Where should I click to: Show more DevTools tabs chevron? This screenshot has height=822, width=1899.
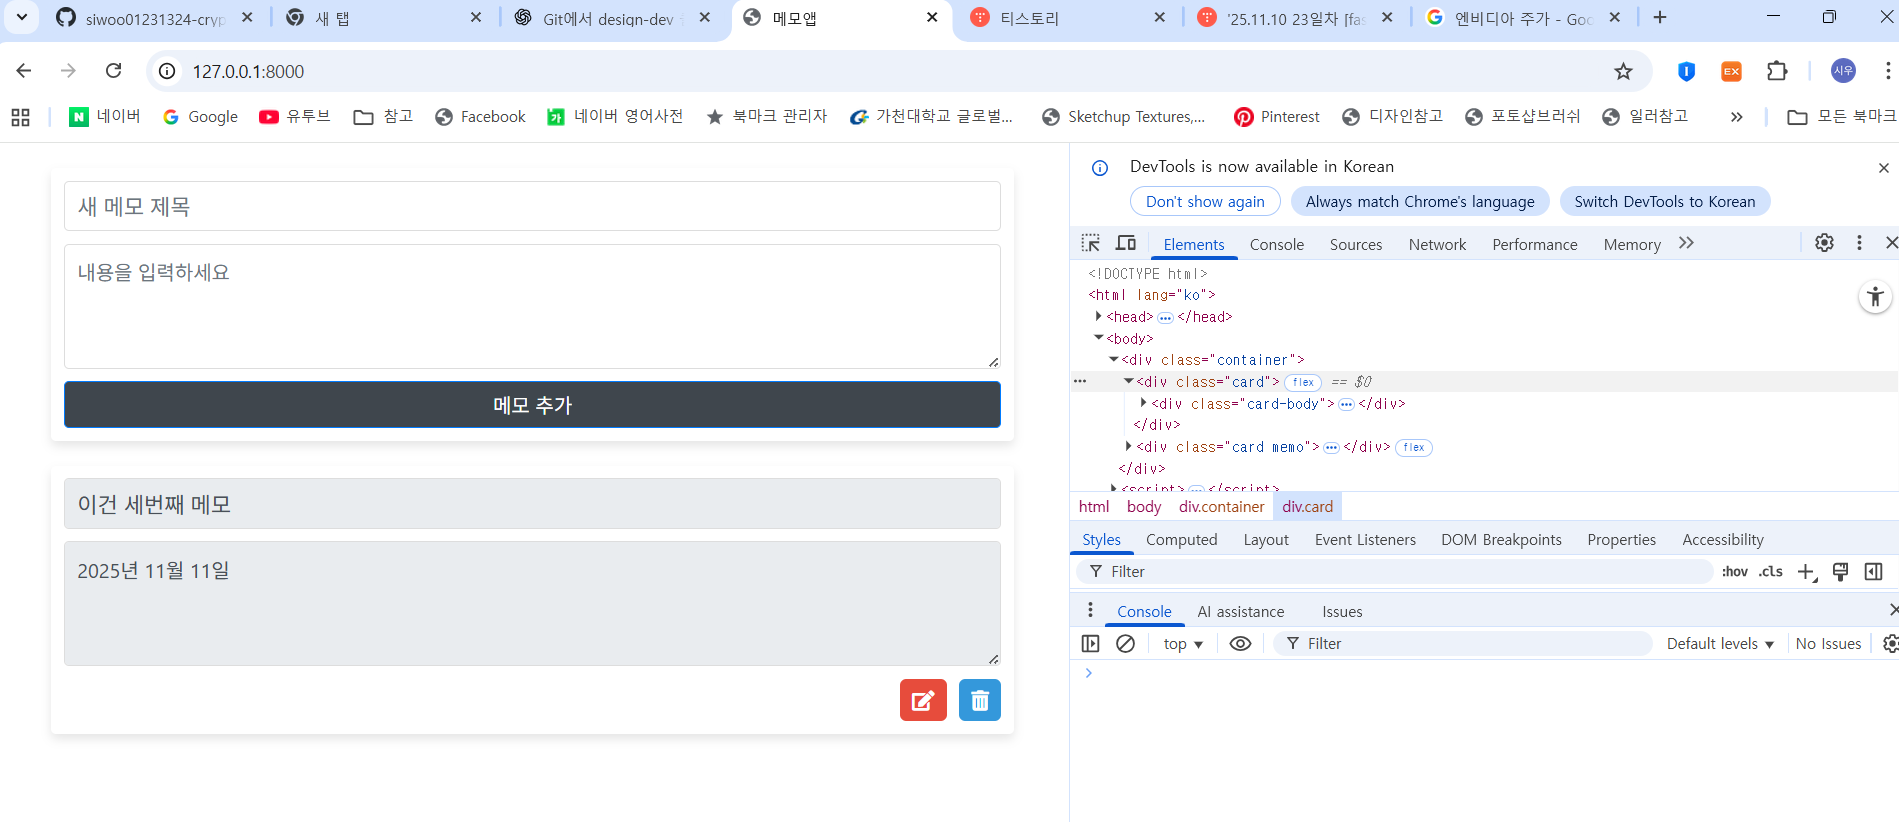(1686, 243)
